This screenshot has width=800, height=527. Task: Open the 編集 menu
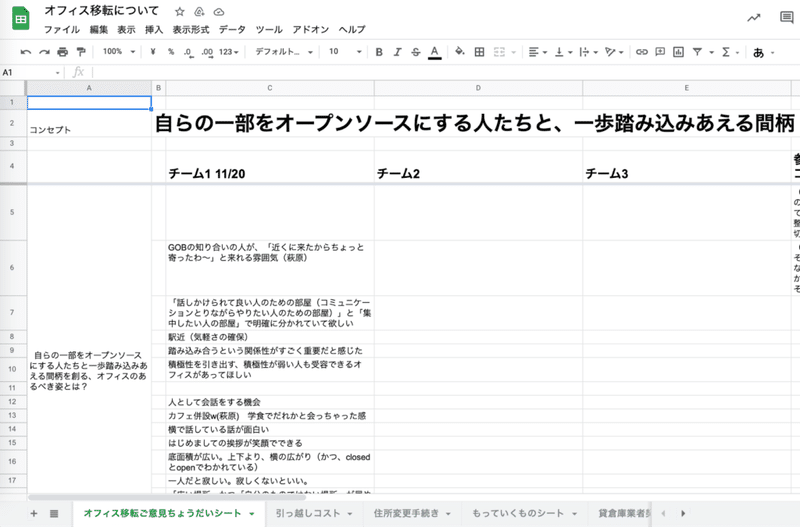coord(98,30)
